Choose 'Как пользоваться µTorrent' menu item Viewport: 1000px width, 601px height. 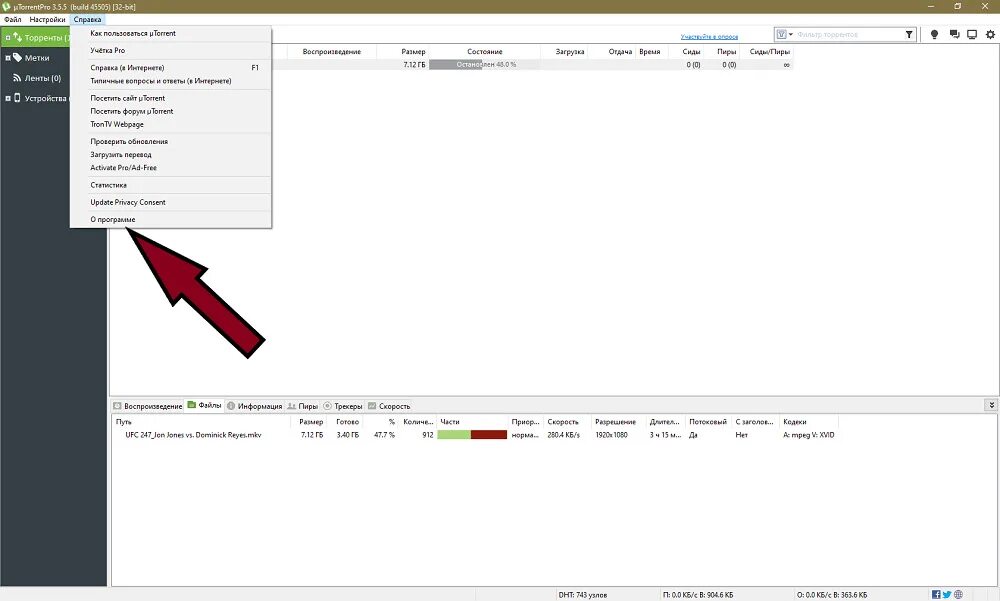coord(170,33)
